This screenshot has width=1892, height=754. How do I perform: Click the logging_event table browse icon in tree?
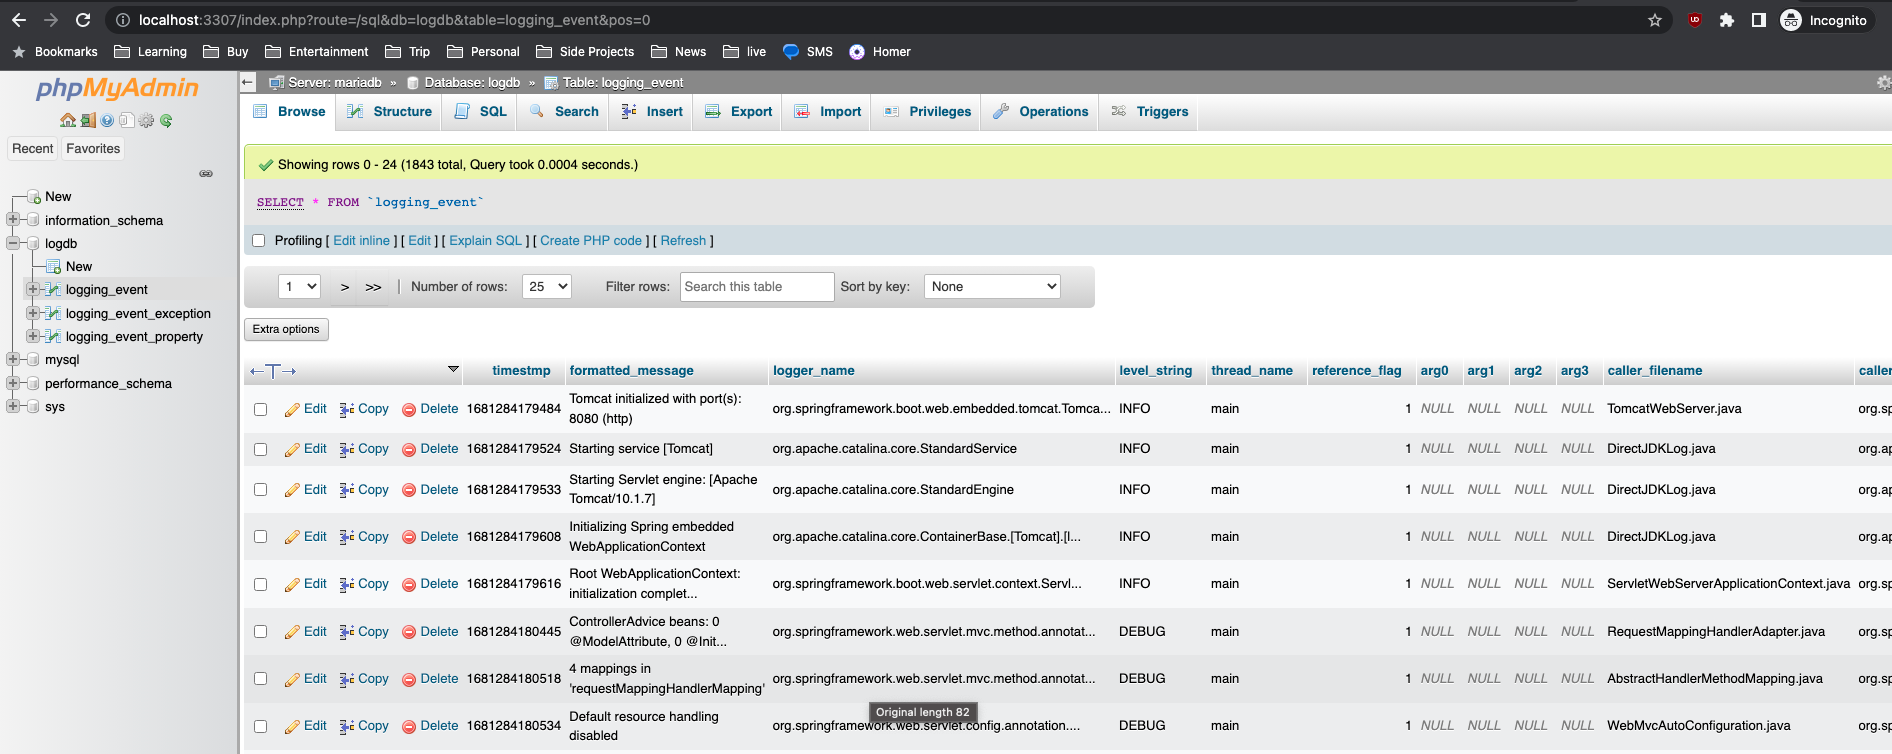click(x=53, y=289)
